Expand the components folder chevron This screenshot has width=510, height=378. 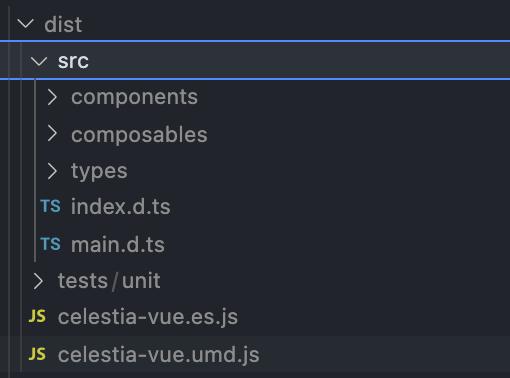pyautogui.click(x=52, y=97)
